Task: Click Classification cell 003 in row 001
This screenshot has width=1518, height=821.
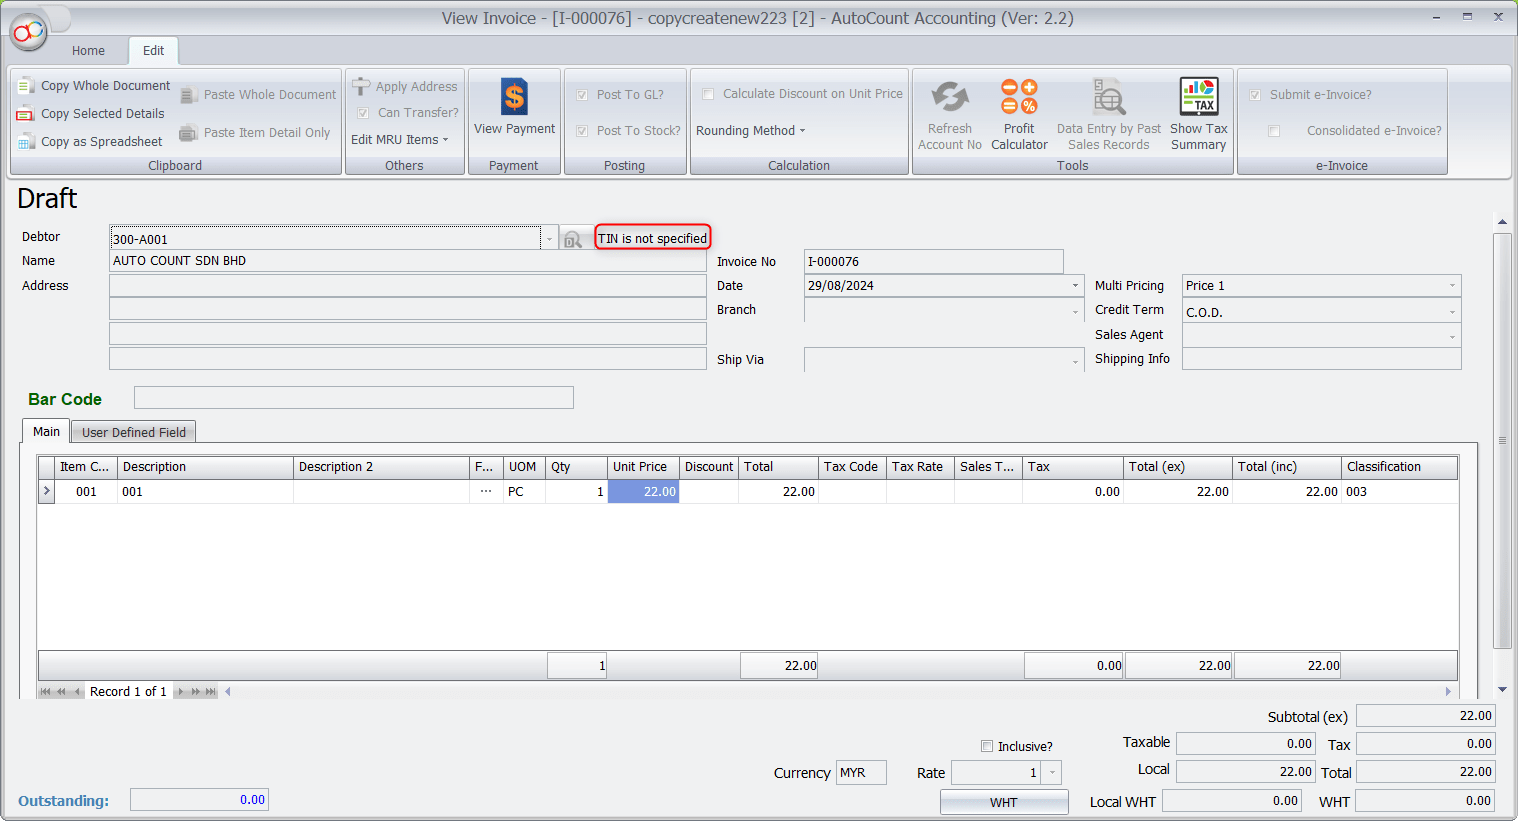Action: [x=1399, y=492]
